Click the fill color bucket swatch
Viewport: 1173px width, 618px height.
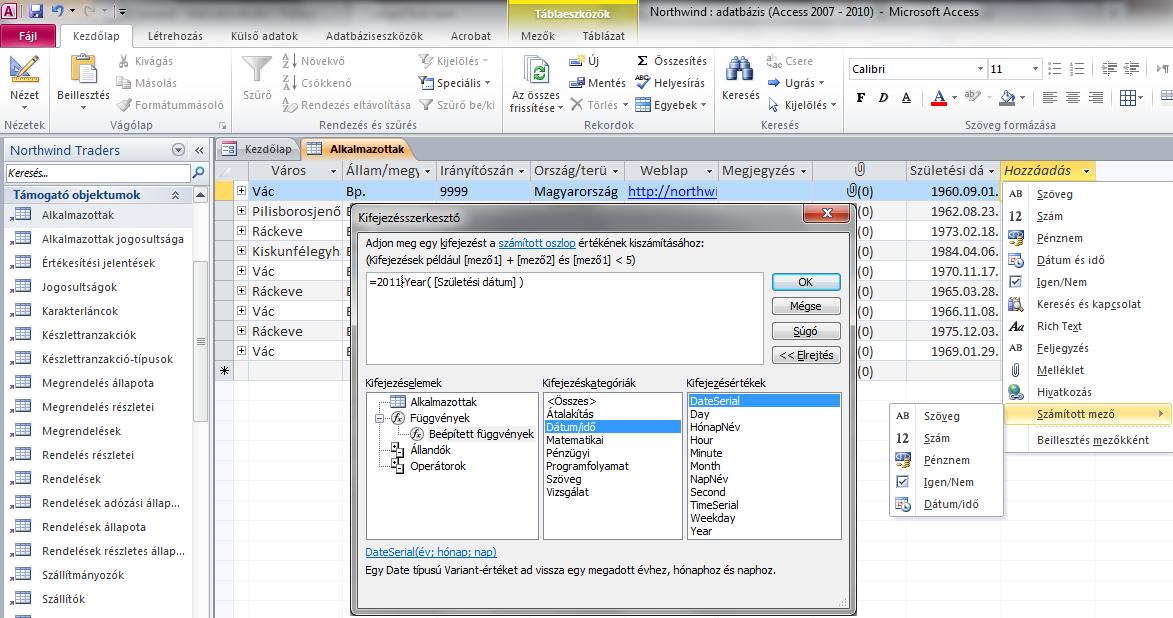(x=1007, y=98)
